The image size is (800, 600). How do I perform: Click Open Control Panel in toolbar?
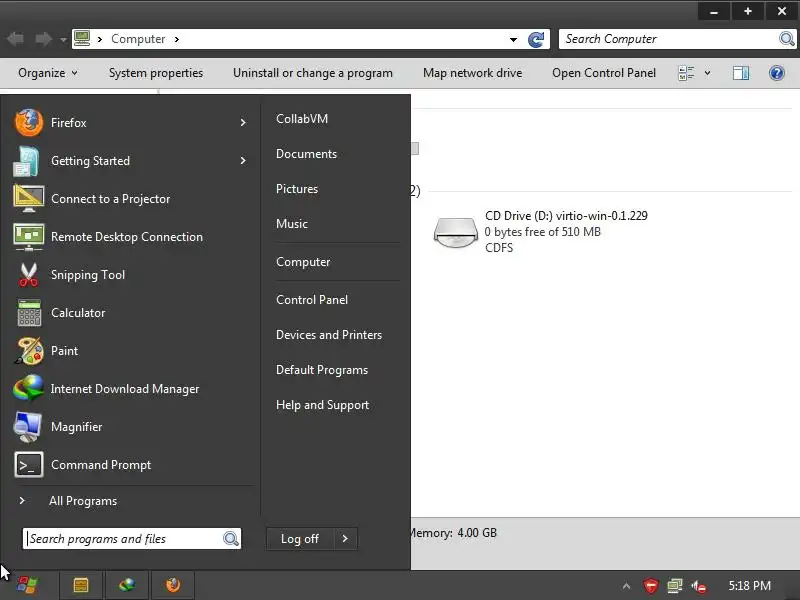coord(604,73)
